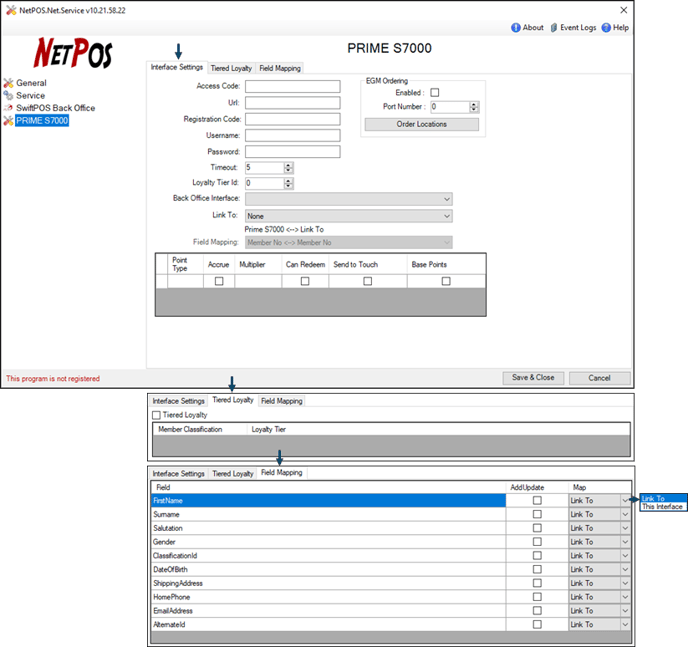Enable the EGM Ordering checkbox

(x=434, y=93)
